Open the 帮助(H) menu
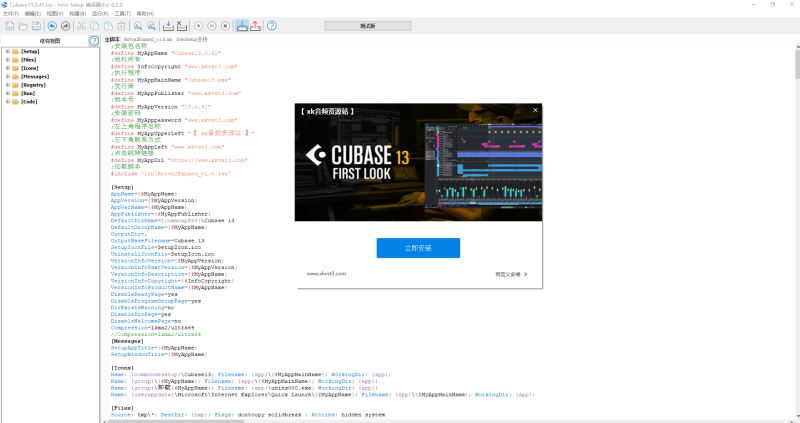 pos(145,14)
